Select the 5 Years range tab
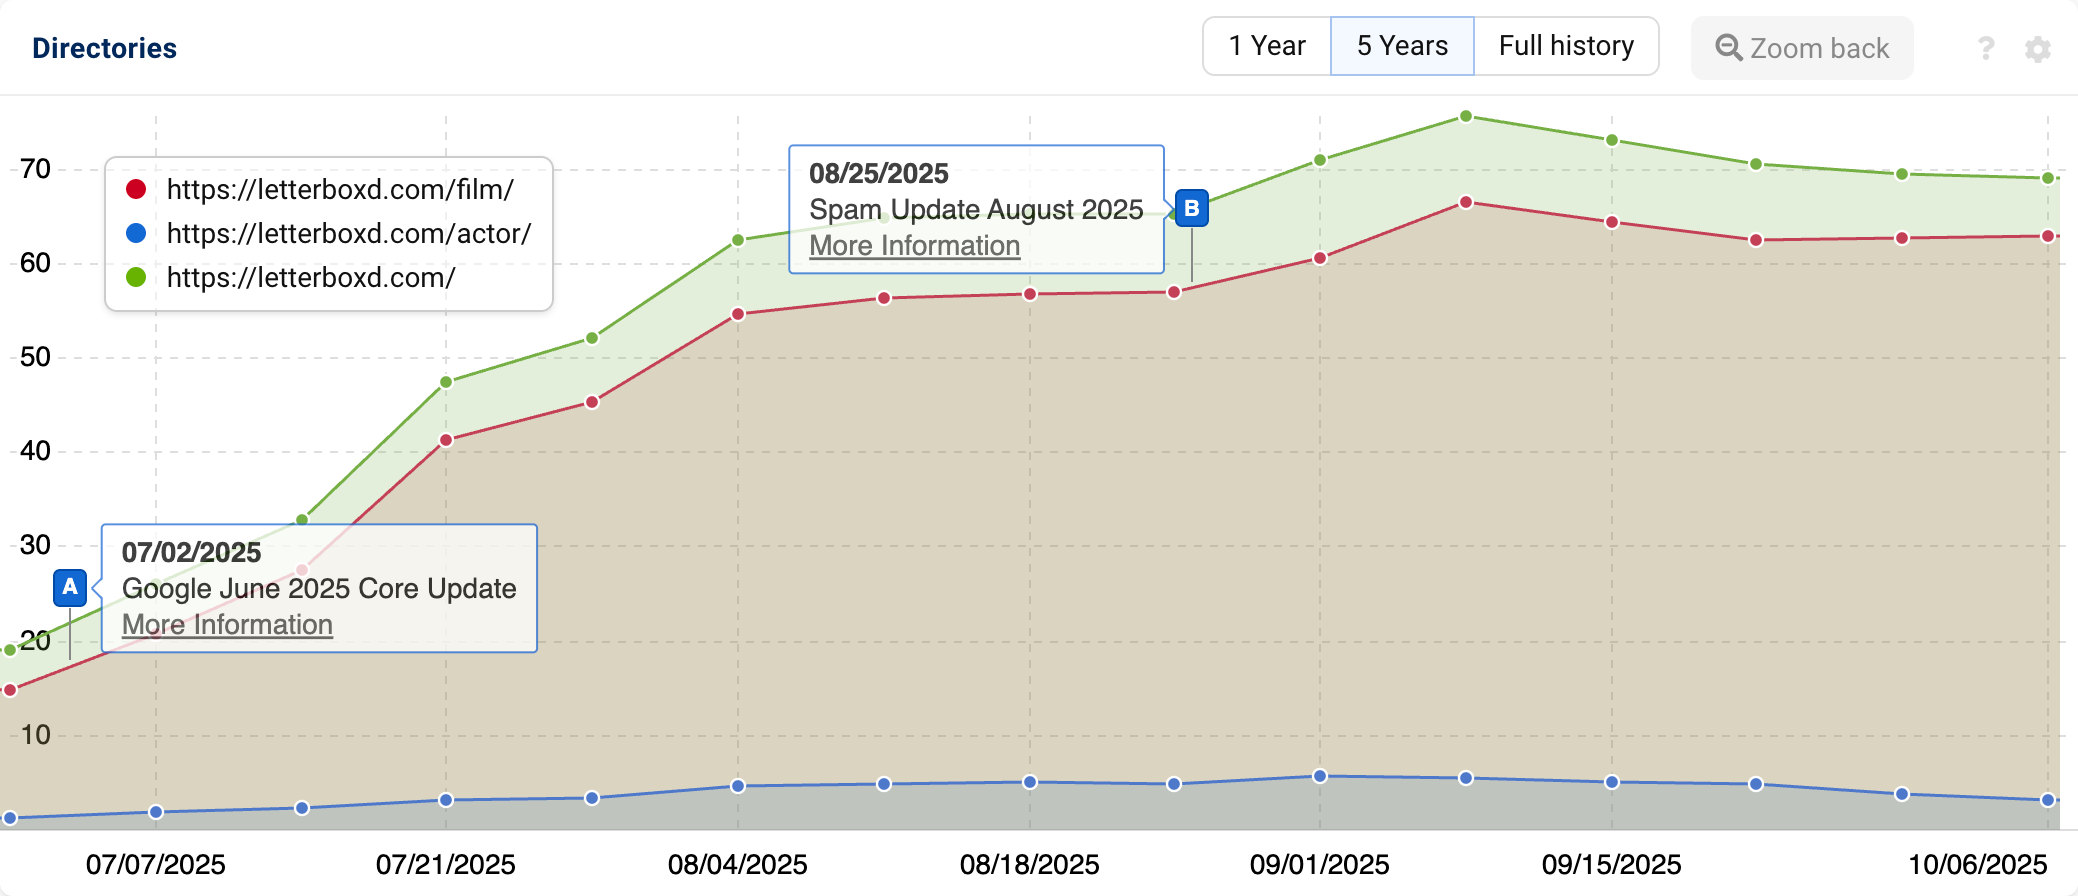 tap(1402, 46)
